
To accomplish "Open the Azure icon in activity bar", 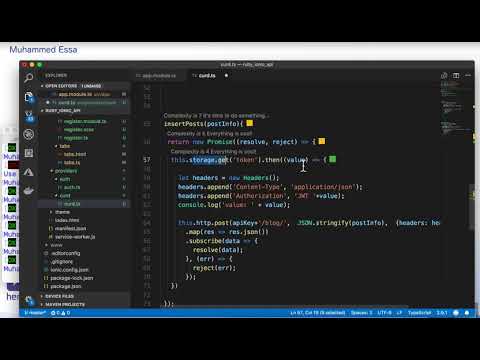I will point(29,172).
